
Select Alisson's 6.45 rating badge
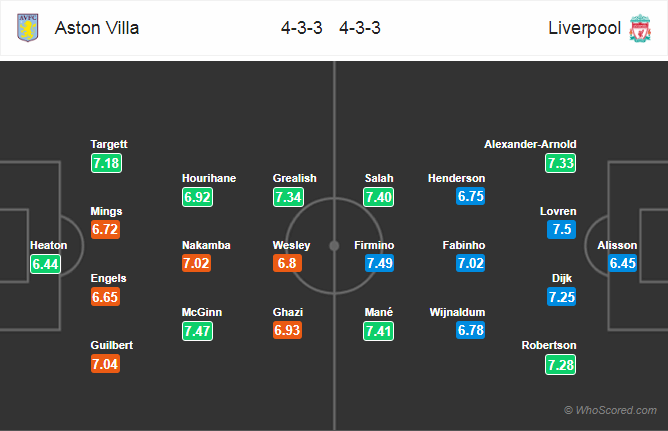tap(622, 263)
